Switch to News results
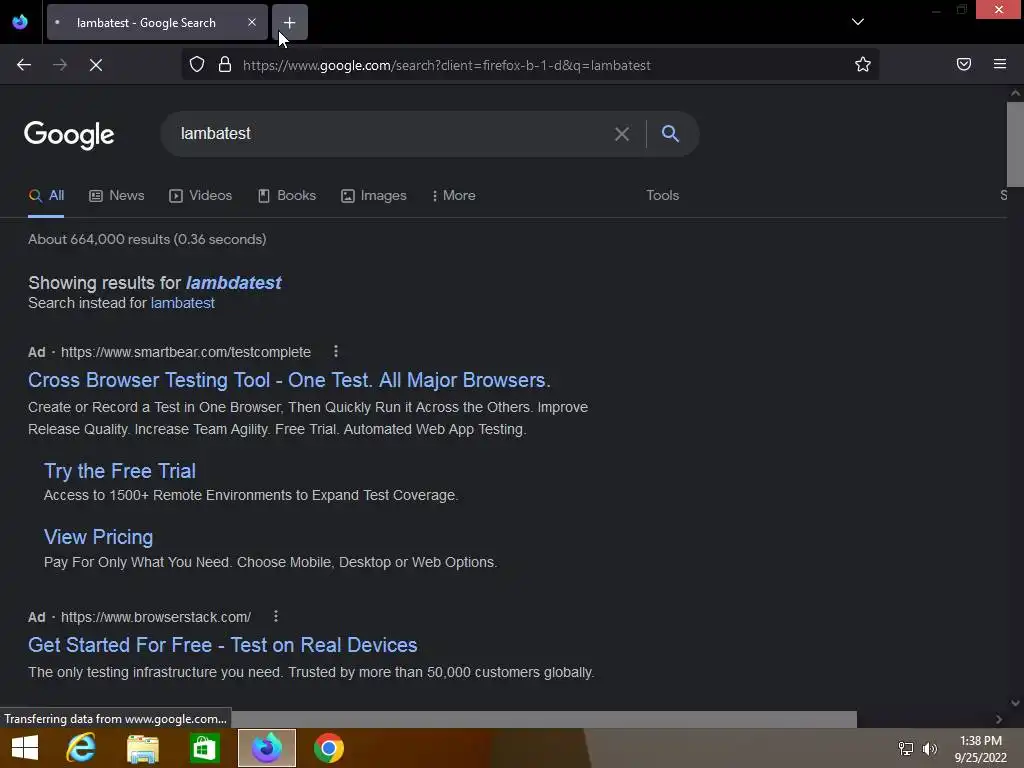The width and height of the screenshot is (1024, 768). click(117, 196)
